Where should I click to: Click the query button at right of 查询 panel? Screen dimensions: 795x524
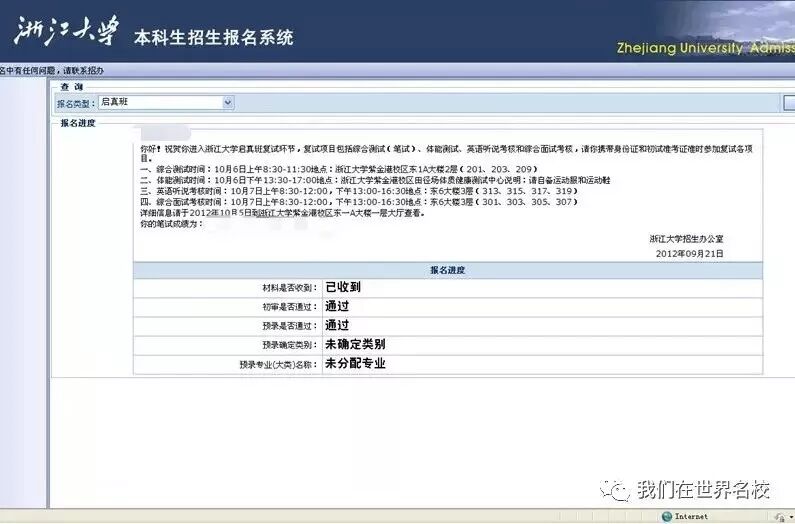click(x=789, y=102)
